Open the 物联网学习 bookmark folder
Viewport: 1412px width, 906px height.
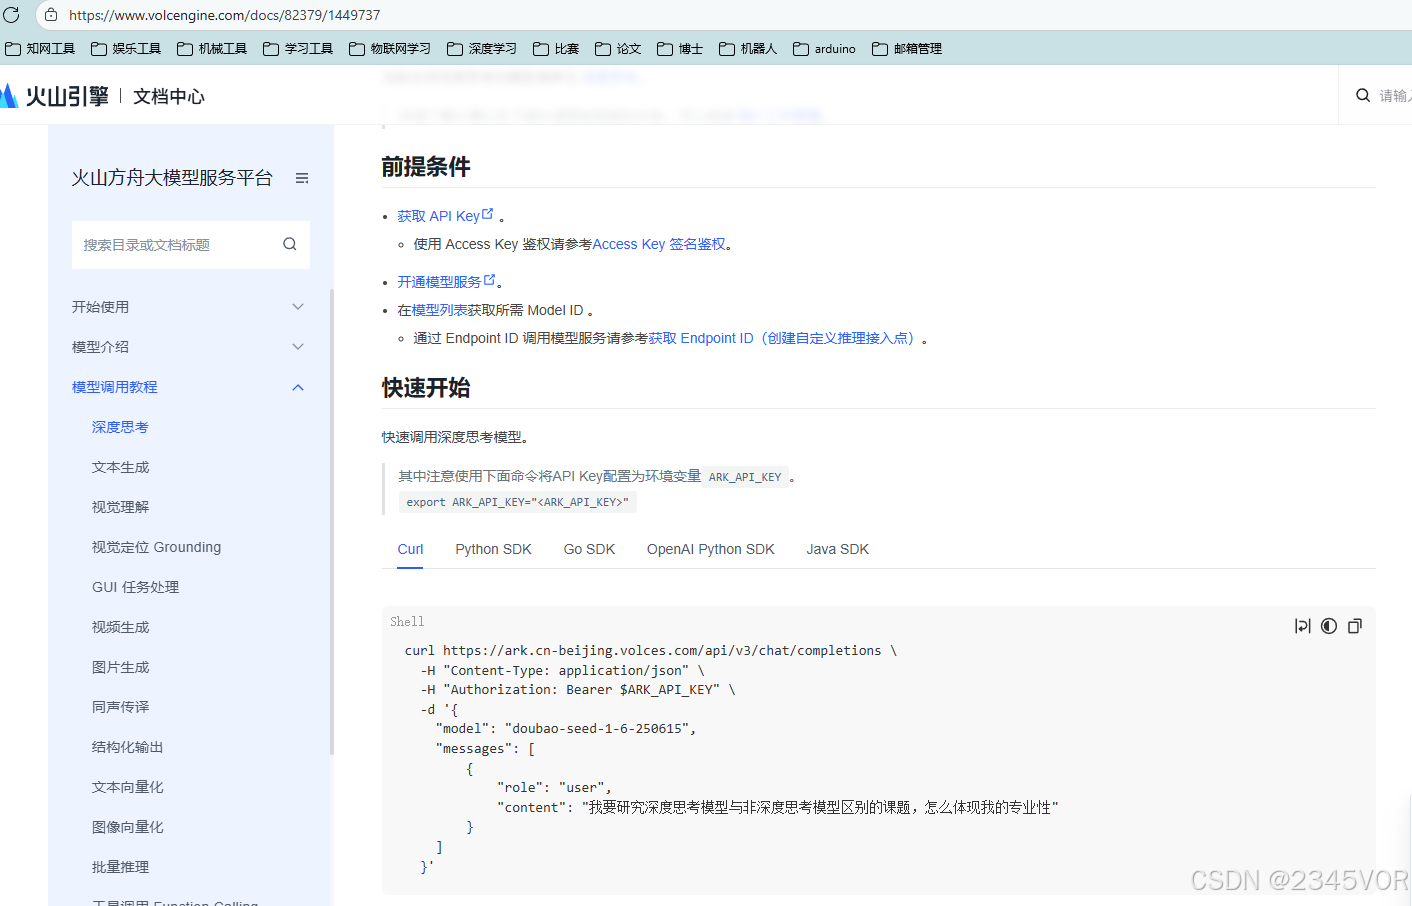(x=390, y=48)
